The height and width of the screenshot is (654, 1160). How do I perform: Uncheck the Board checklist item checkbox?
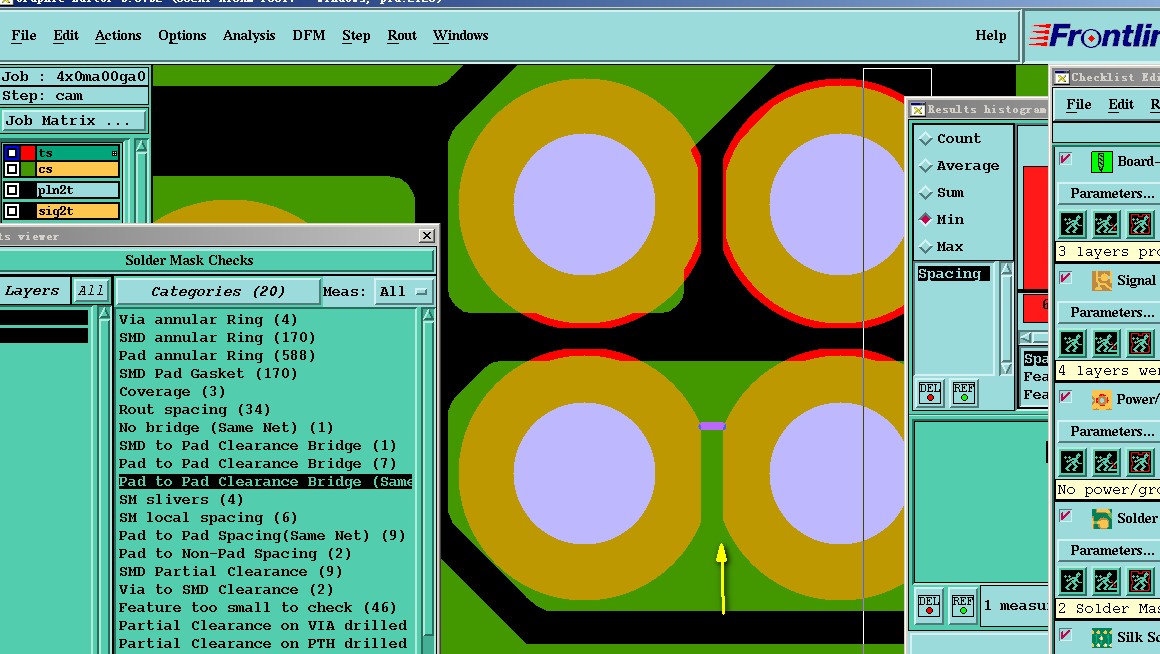coord(1066,158)
